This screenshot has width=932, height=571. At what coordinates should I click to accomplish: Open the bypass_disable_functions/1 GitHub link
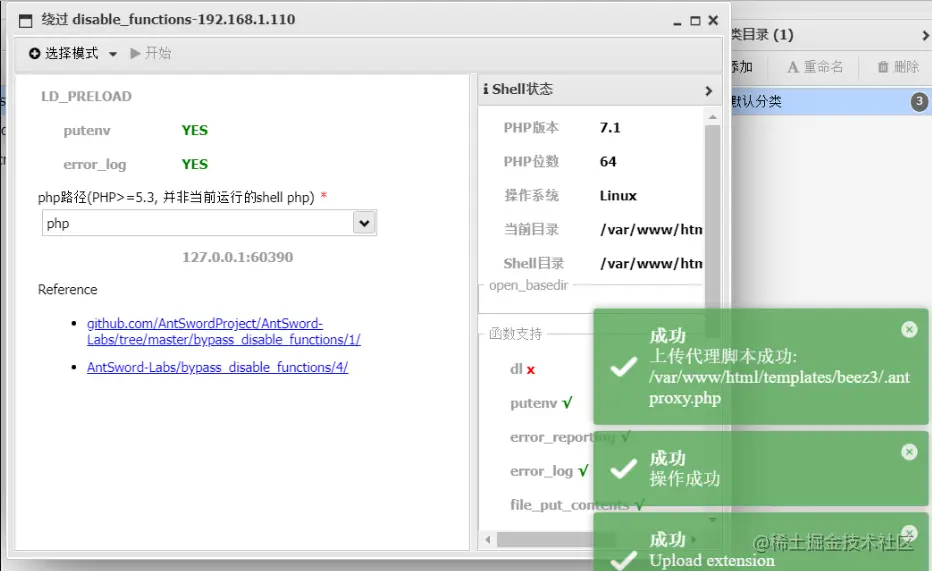point(223,332)
